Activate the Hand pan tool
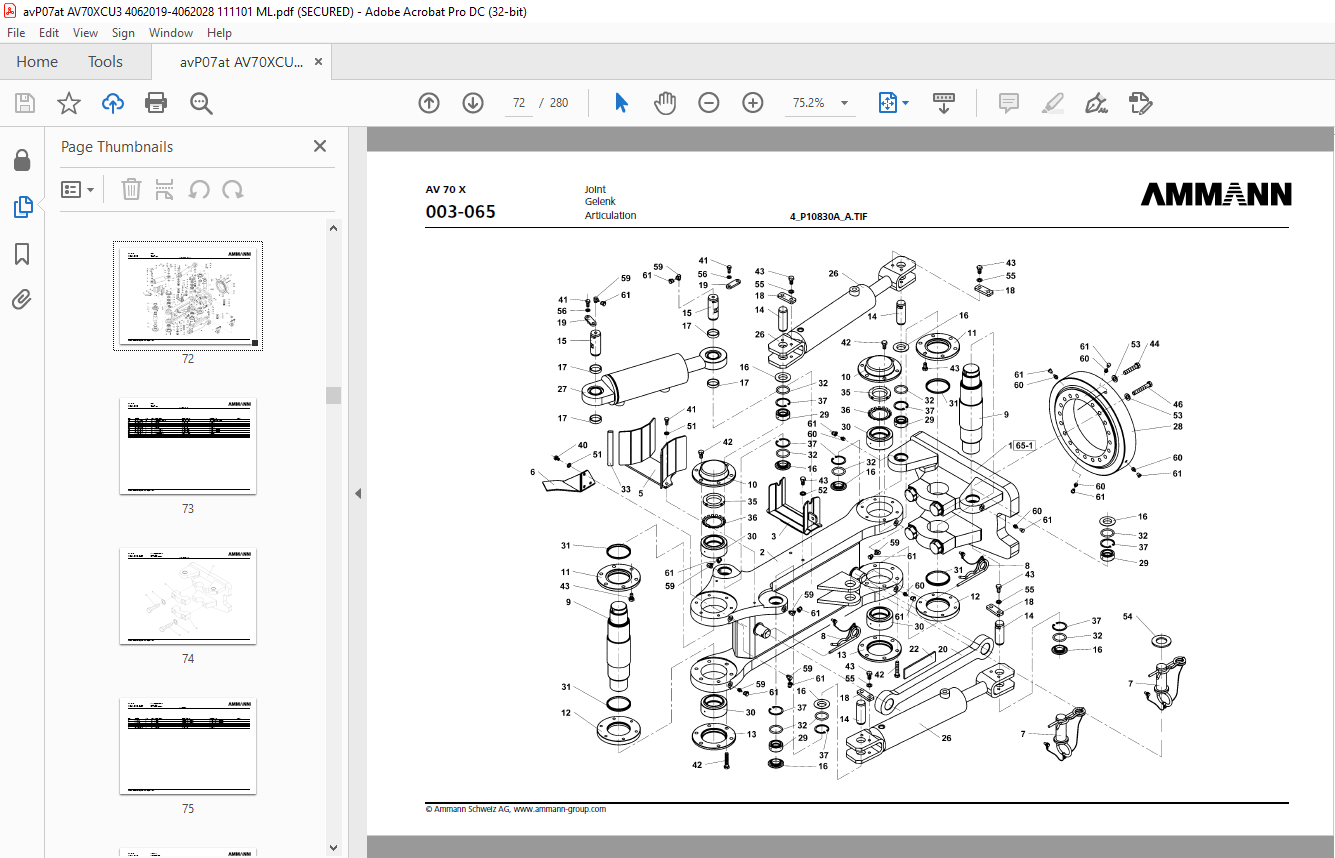 pos(665,103)
